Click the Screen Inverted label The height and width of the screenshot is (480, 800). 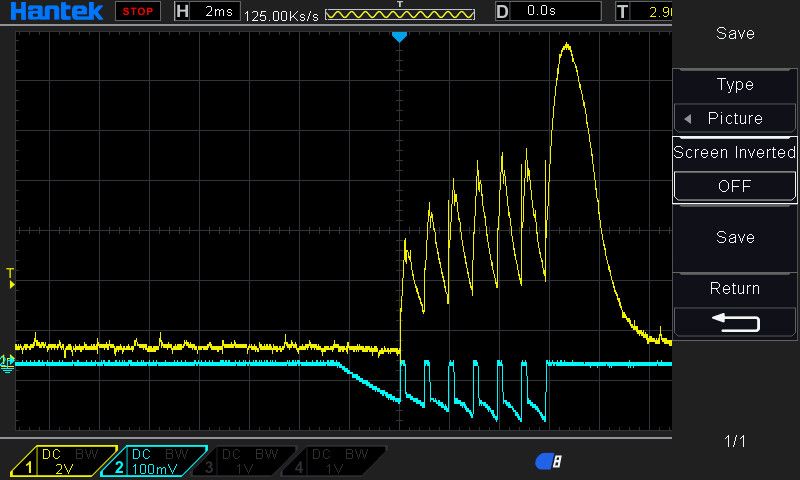point(735,152)
